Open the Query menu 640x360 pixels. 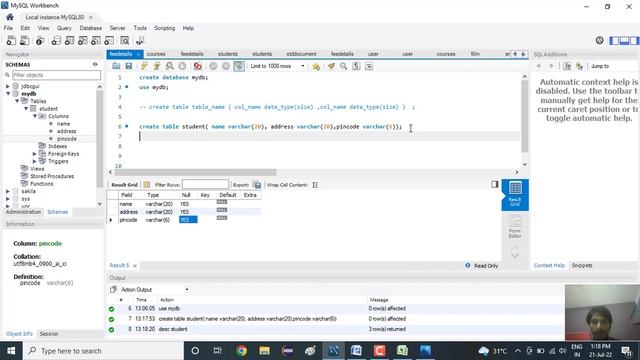pyautogui.click(x=64, y=28)
